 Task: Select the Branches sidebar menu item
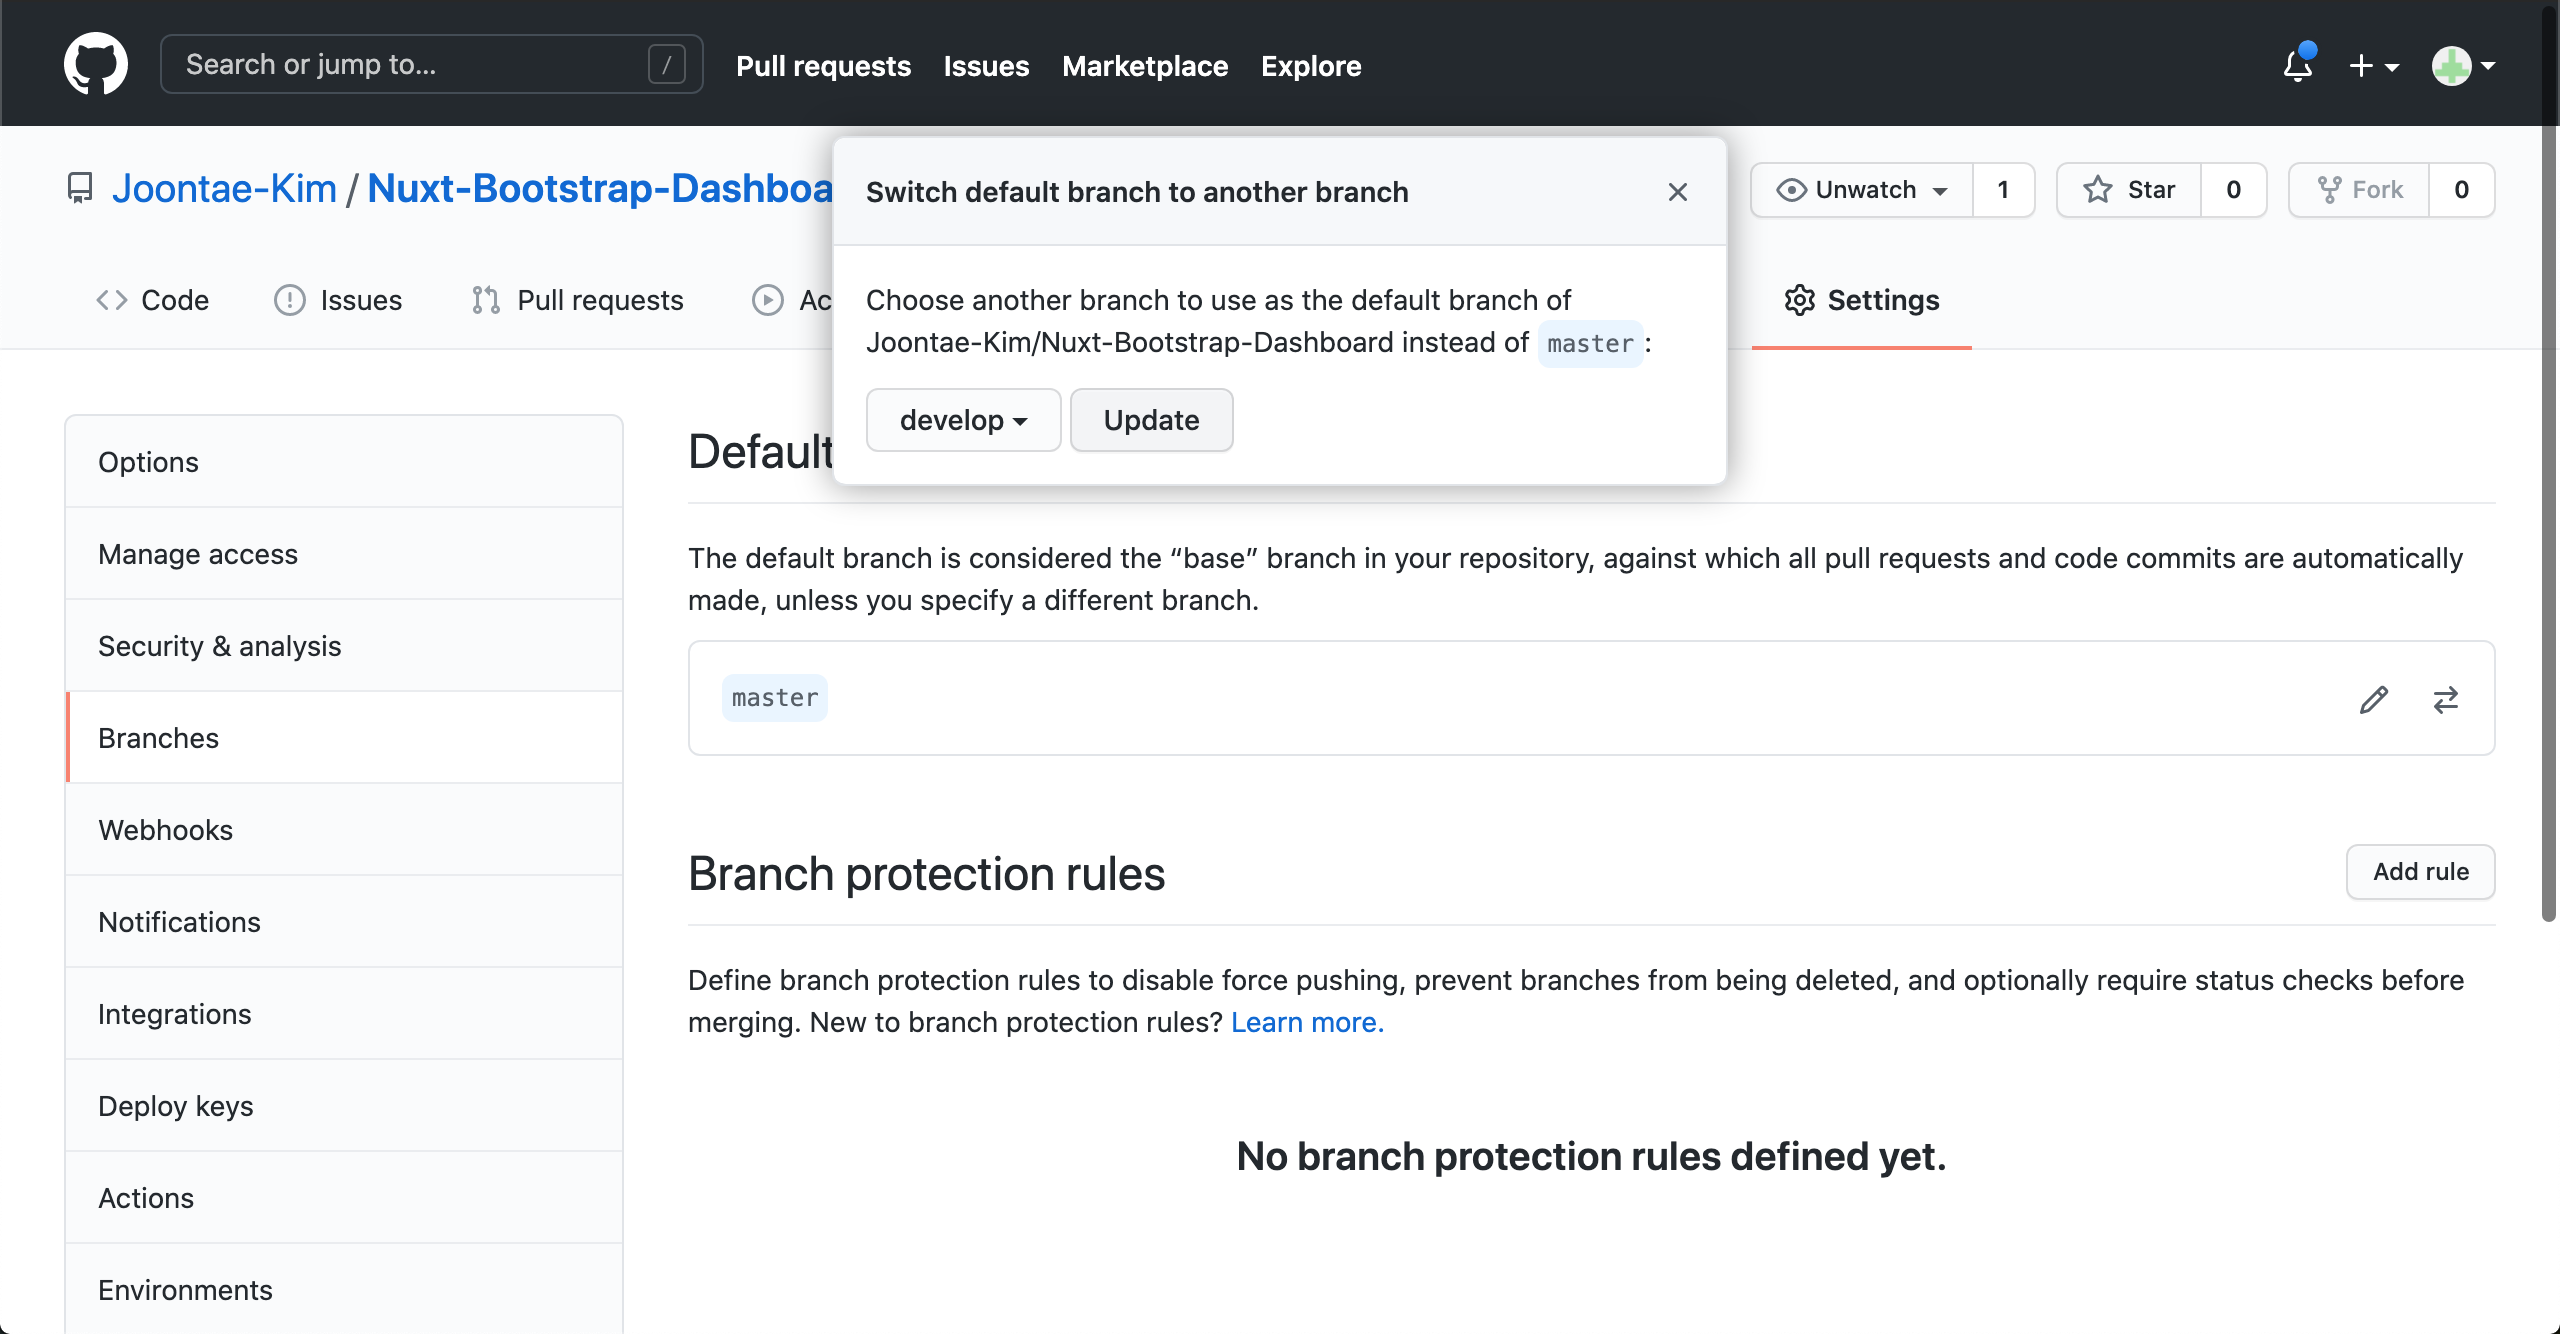tap(157, 736)
